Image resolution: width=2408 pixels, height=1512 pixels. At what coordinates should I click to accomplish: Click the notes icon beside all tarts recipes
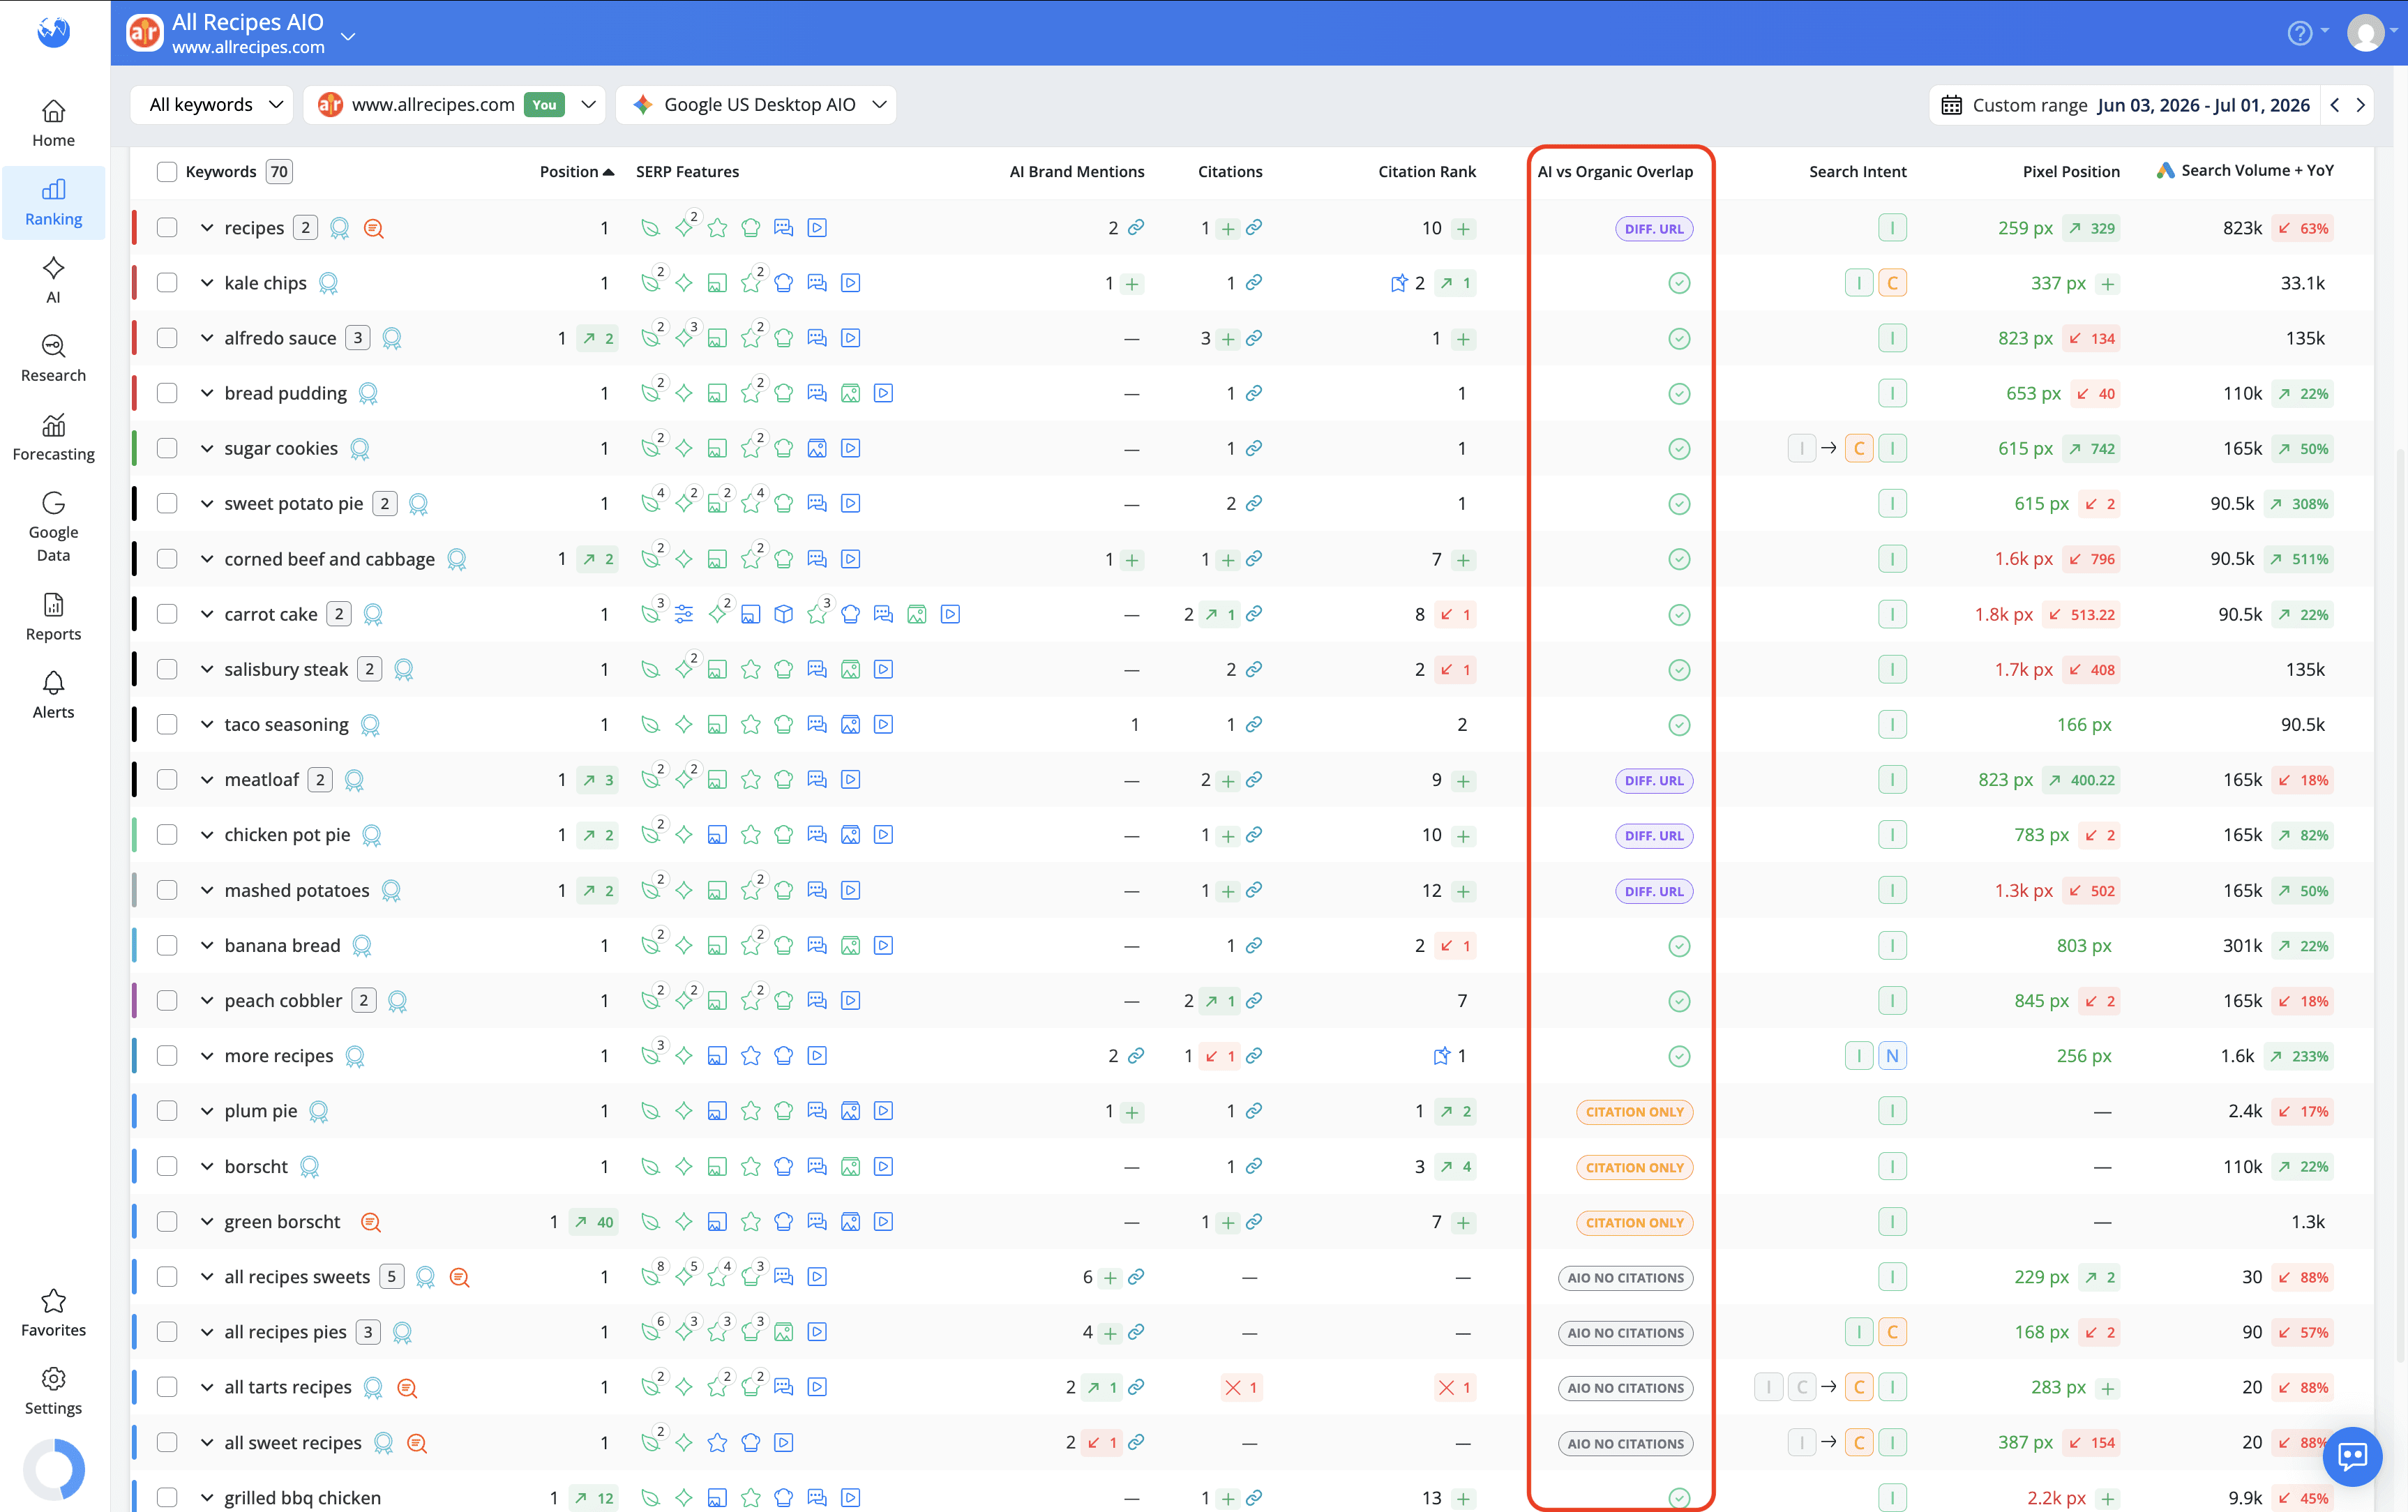(406, 1388)
